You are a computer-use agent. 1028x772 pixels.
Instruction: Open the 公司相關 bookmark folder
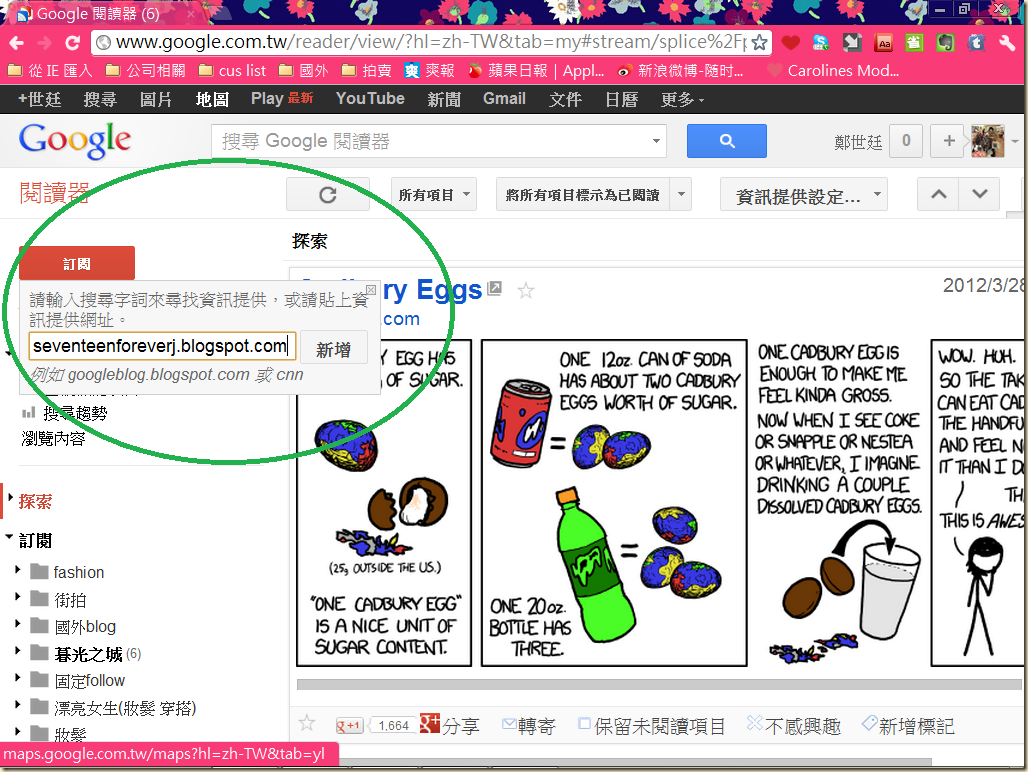[x=146, y=71]
